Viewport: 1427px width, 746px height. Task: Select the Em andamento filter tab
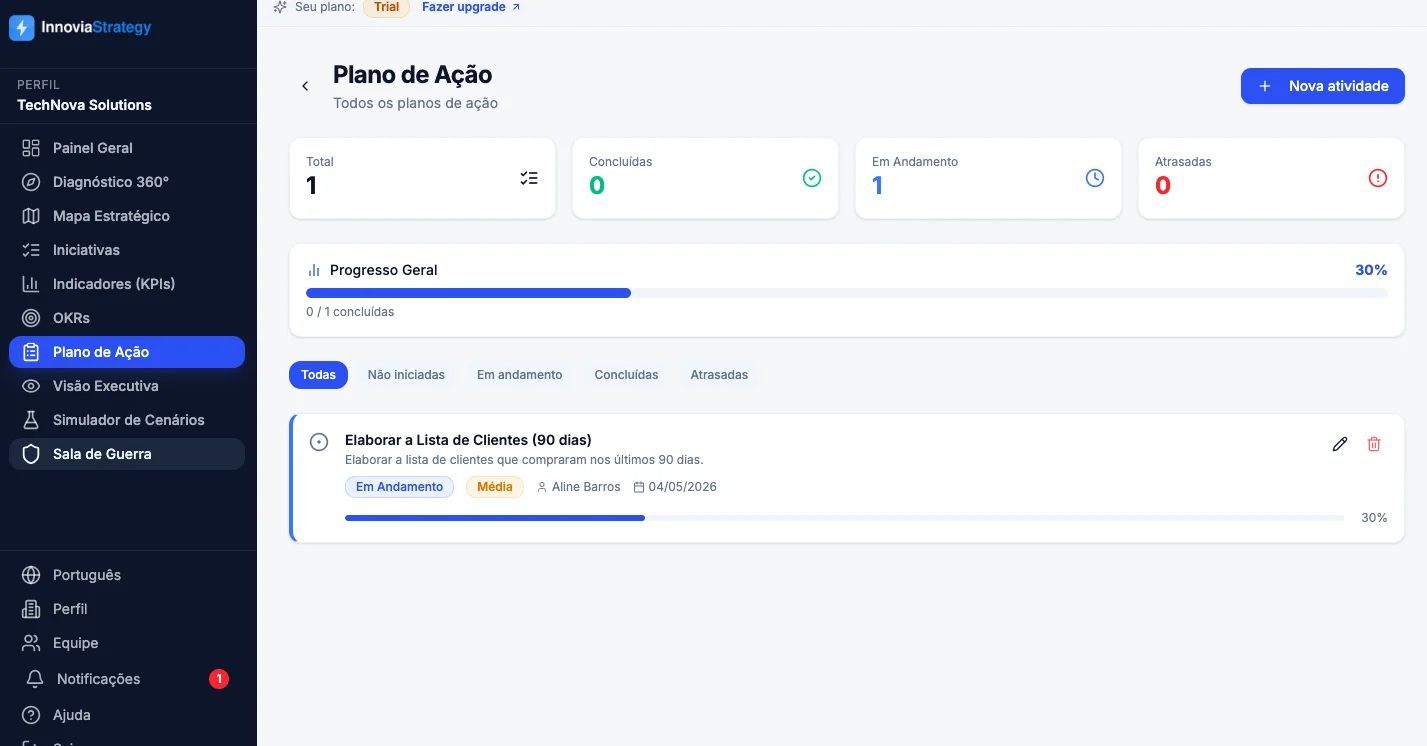[x=520, y=375]
